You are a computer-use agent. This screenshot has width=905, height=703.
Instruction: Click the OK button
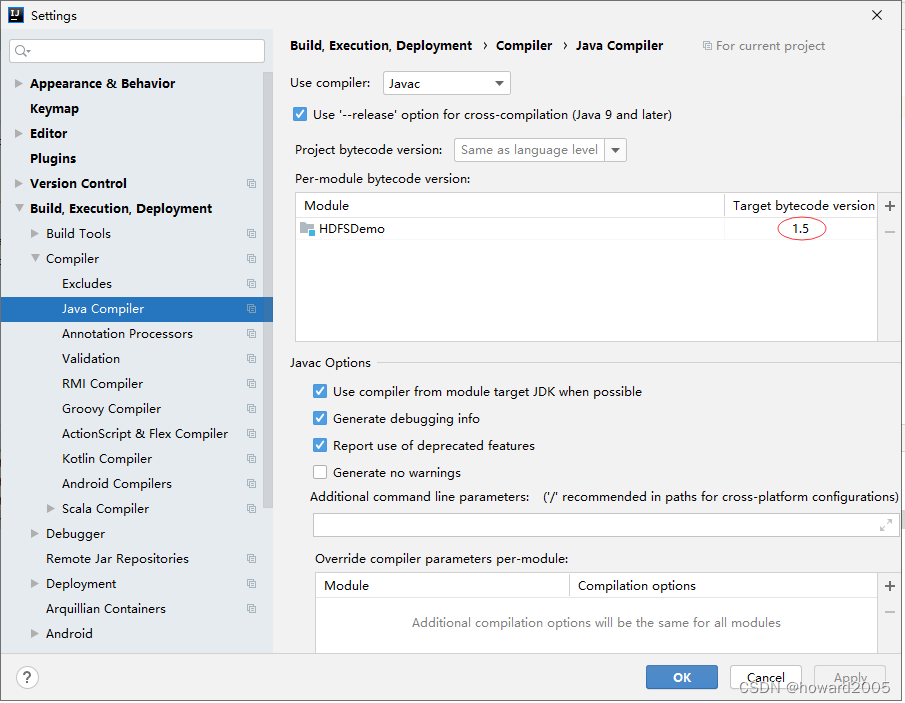tap(682, 677)
